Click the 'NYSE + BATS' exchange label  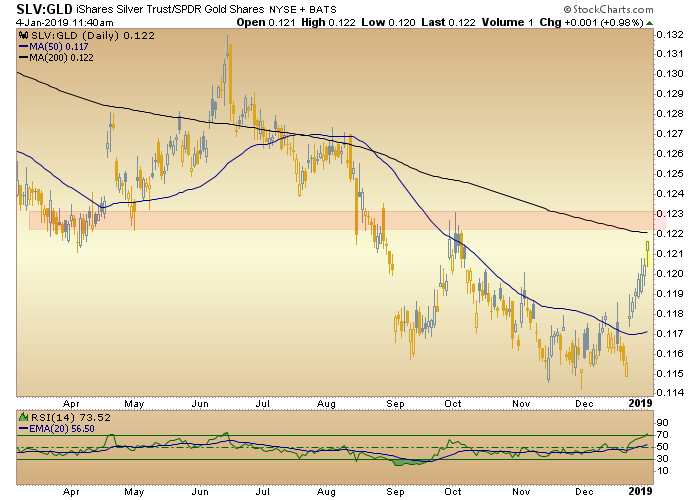pyautogui.click(x=303, y=9)
